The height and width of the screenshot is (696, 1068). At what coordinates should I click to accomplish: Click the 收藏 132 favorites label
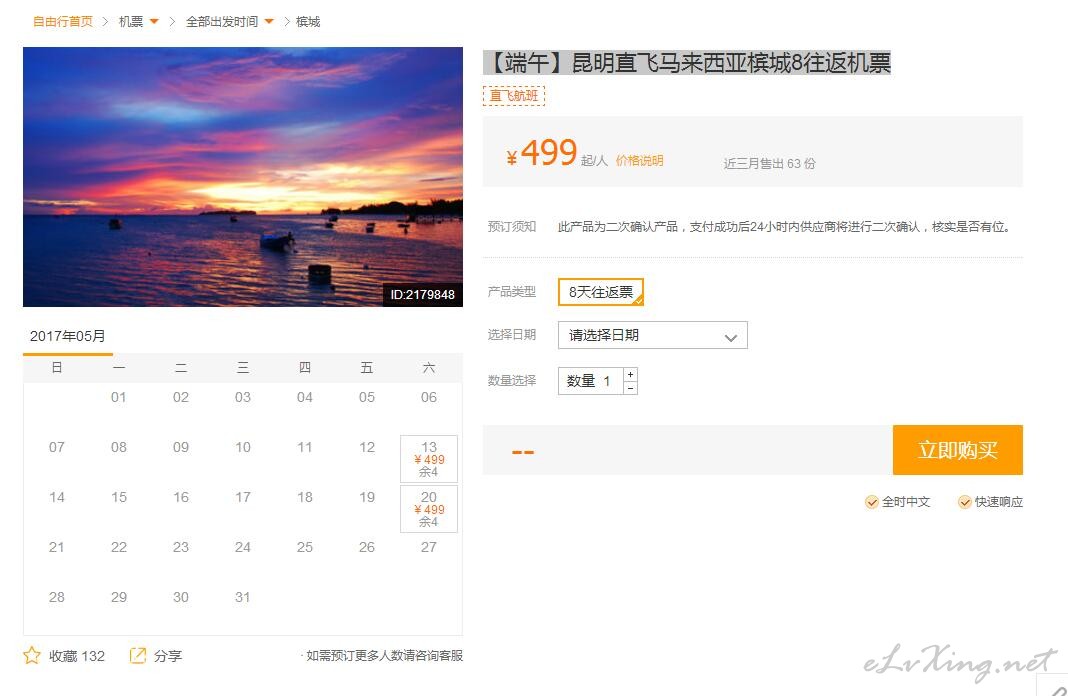pyautogui.click(x=76, y=657)
